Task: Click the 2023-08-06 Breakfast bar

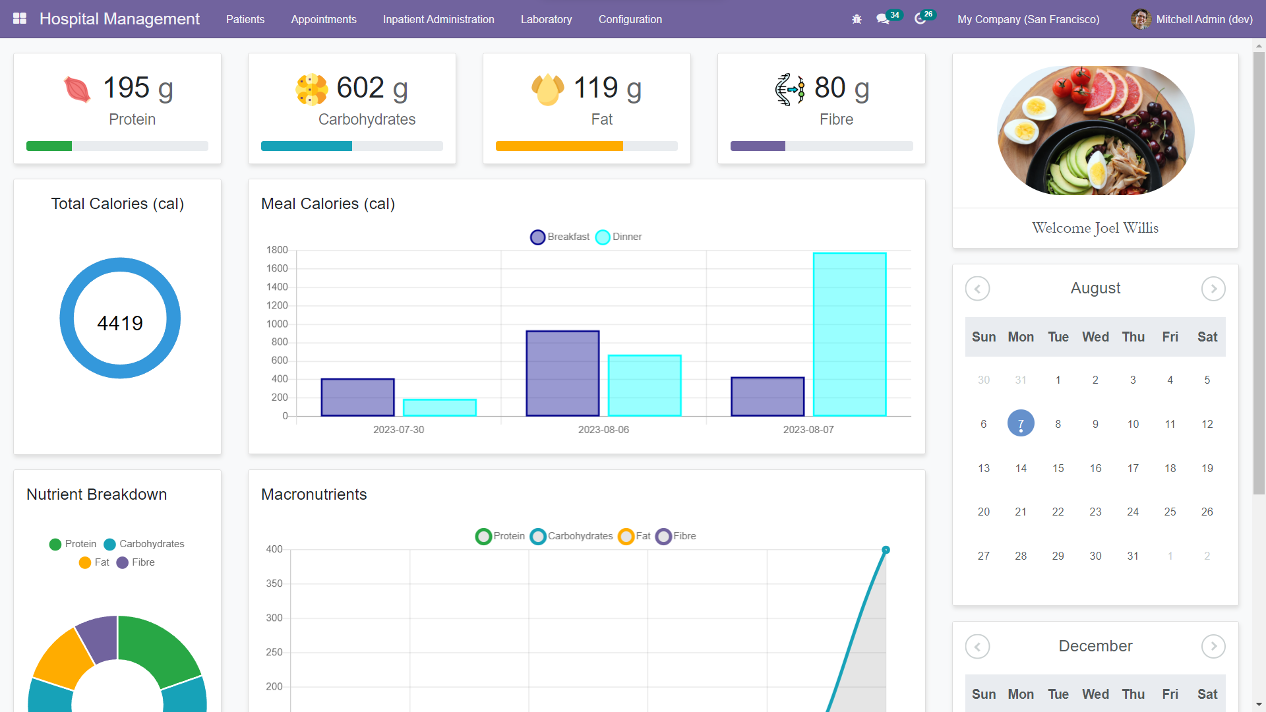Action: click(x=563, y=373)
